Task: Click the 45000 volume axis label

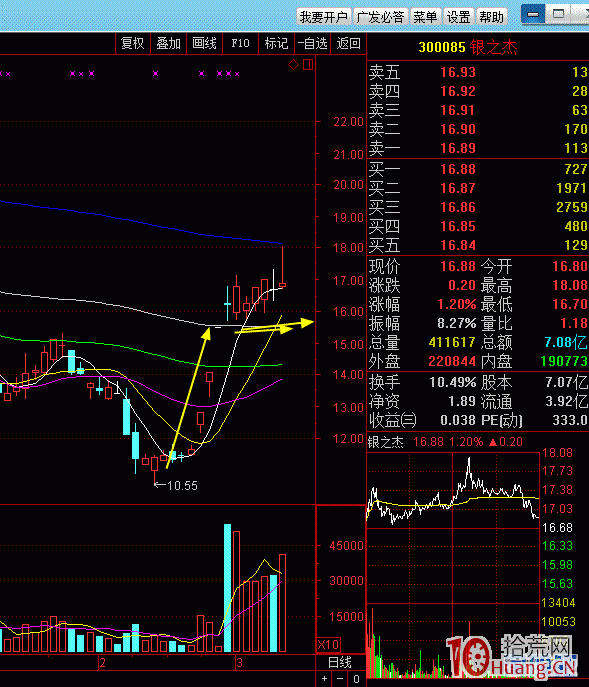Action: coord(346,546)
